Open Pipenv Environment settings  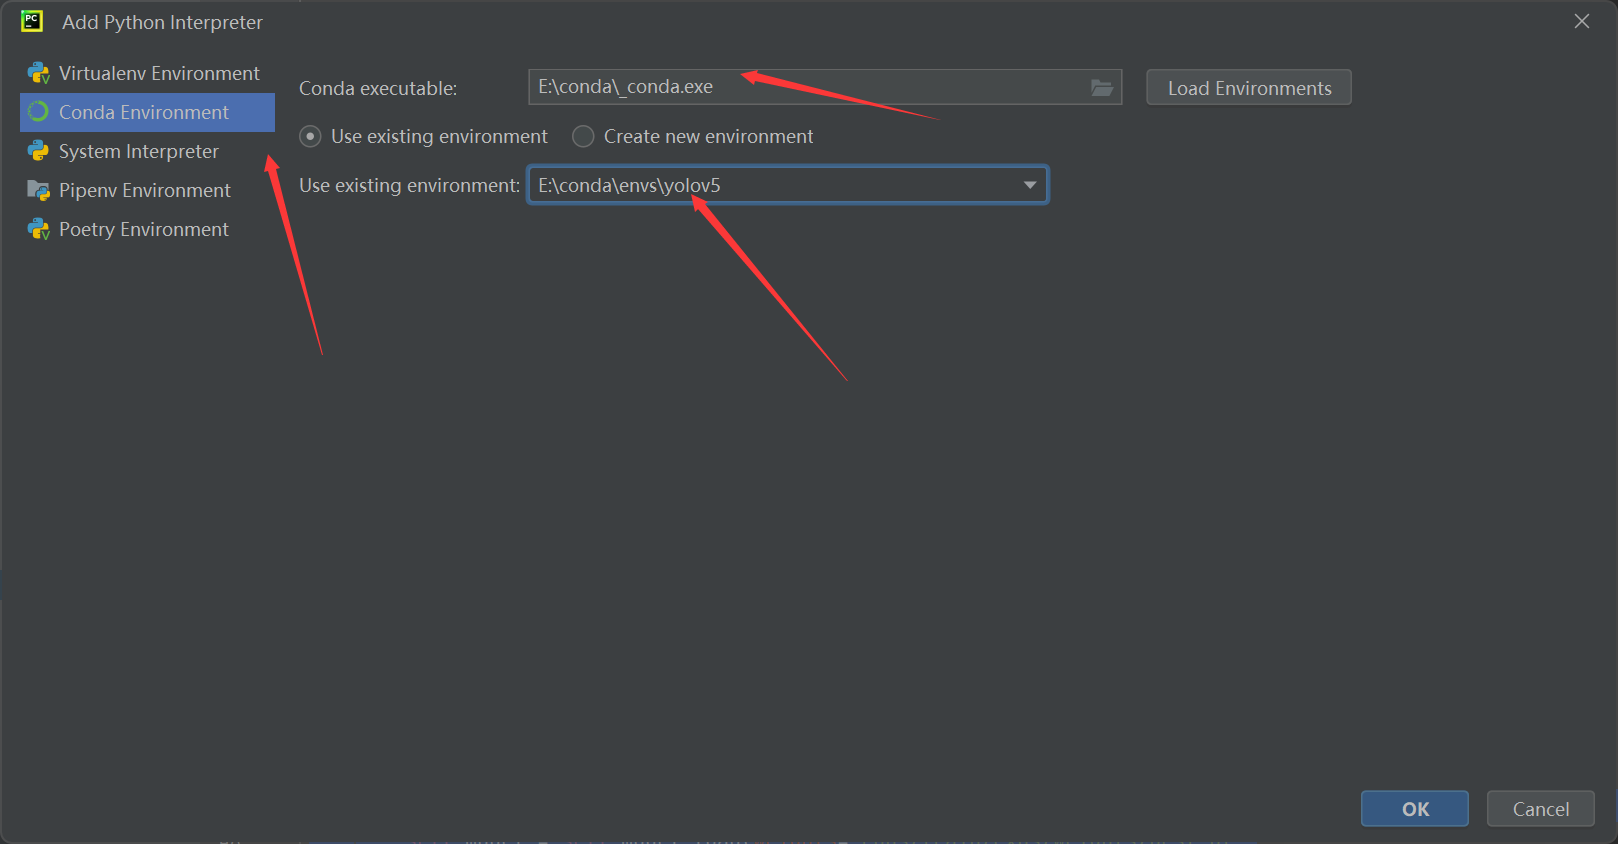pyautogui.click(x=147, y=190)
